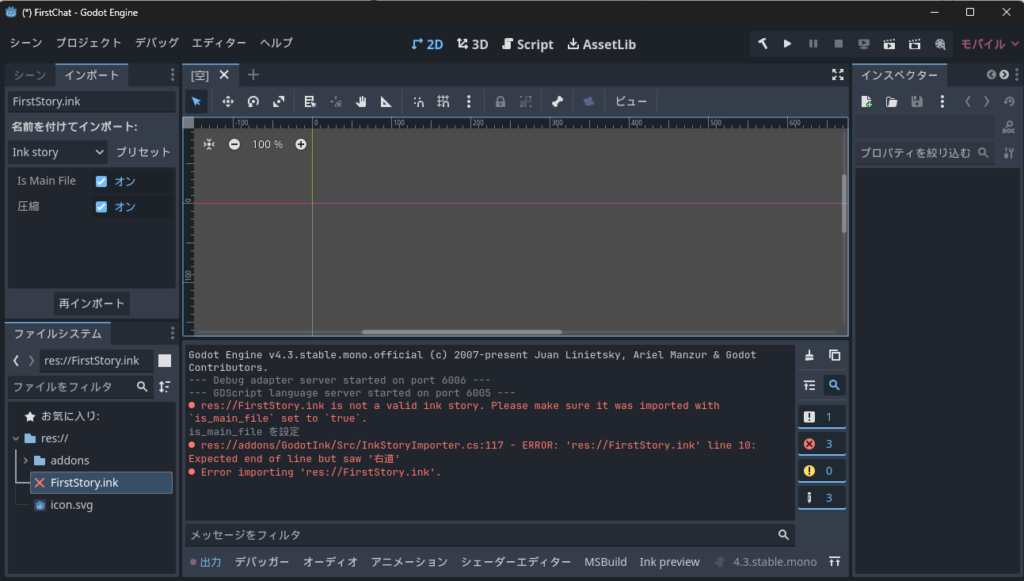Click the ファイルをフィルタ filter field
The width and height of the screenshot is (1024, 581).
point(80,387)
